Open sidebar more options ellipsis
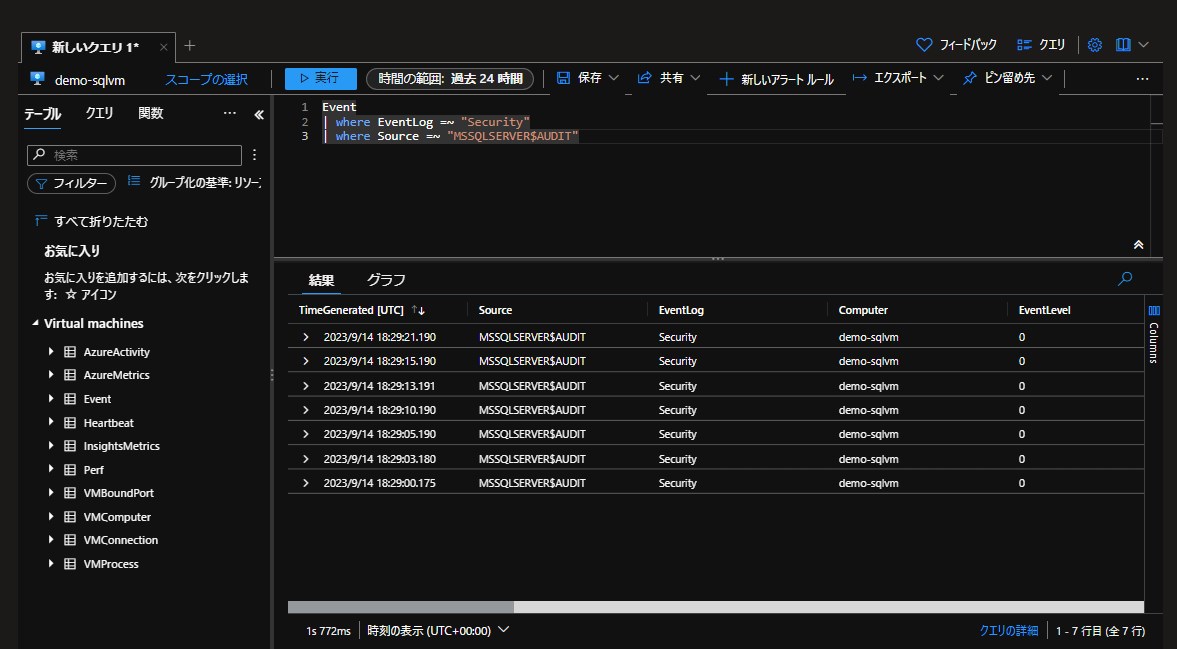 230,113
